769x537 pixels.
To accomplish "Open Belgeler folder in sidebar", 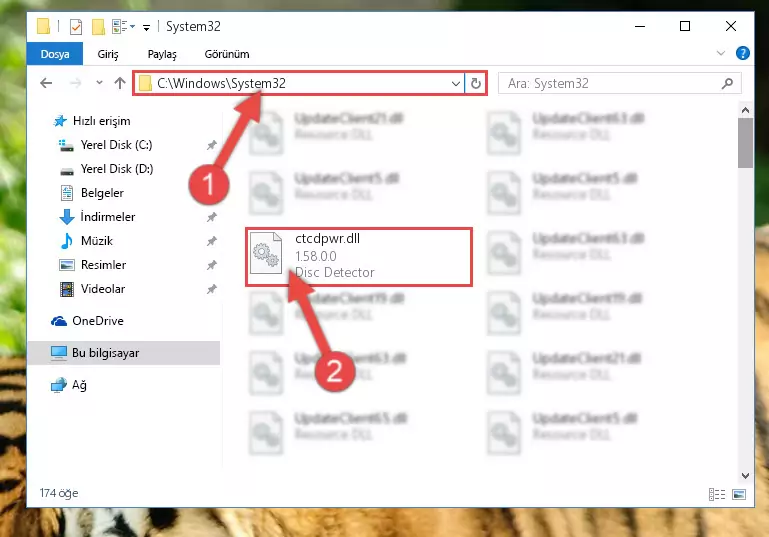I will tap(102, 193).
